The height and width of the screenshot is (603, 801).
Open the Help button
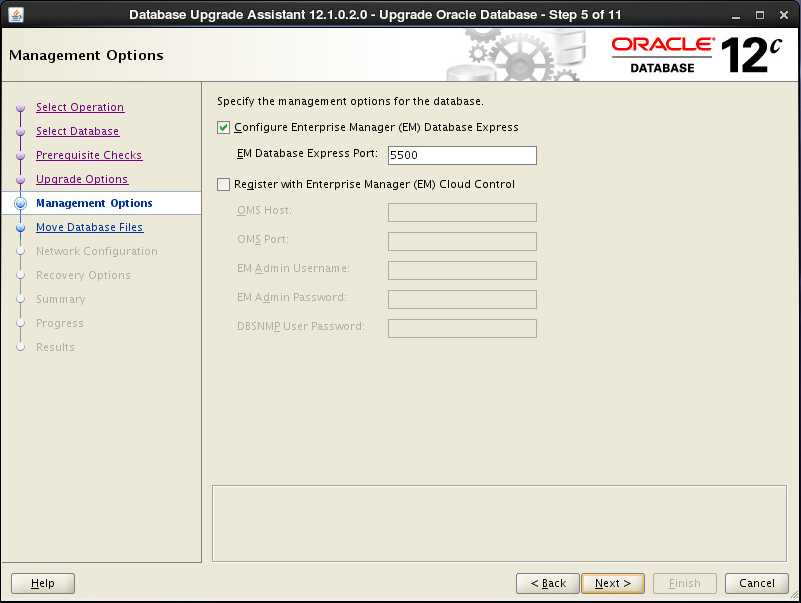[x=43, y=583]
